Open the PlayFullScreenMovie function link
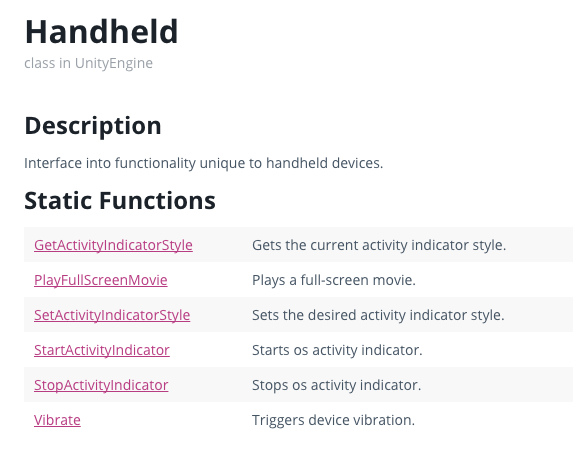573x449 pixels. [101, 280]
